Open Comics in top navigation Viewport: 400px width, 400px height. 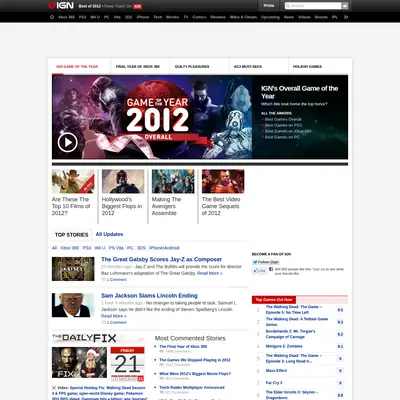pyautogui.click(x=199, y=17)
